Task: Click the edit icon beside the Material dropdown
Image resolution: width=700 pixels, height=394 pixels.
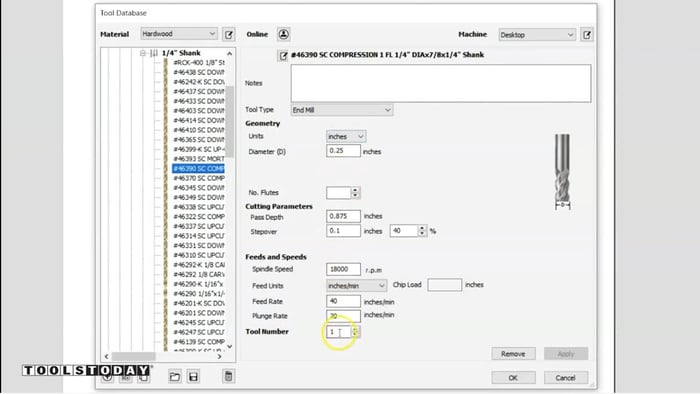Action: [229, 34]
